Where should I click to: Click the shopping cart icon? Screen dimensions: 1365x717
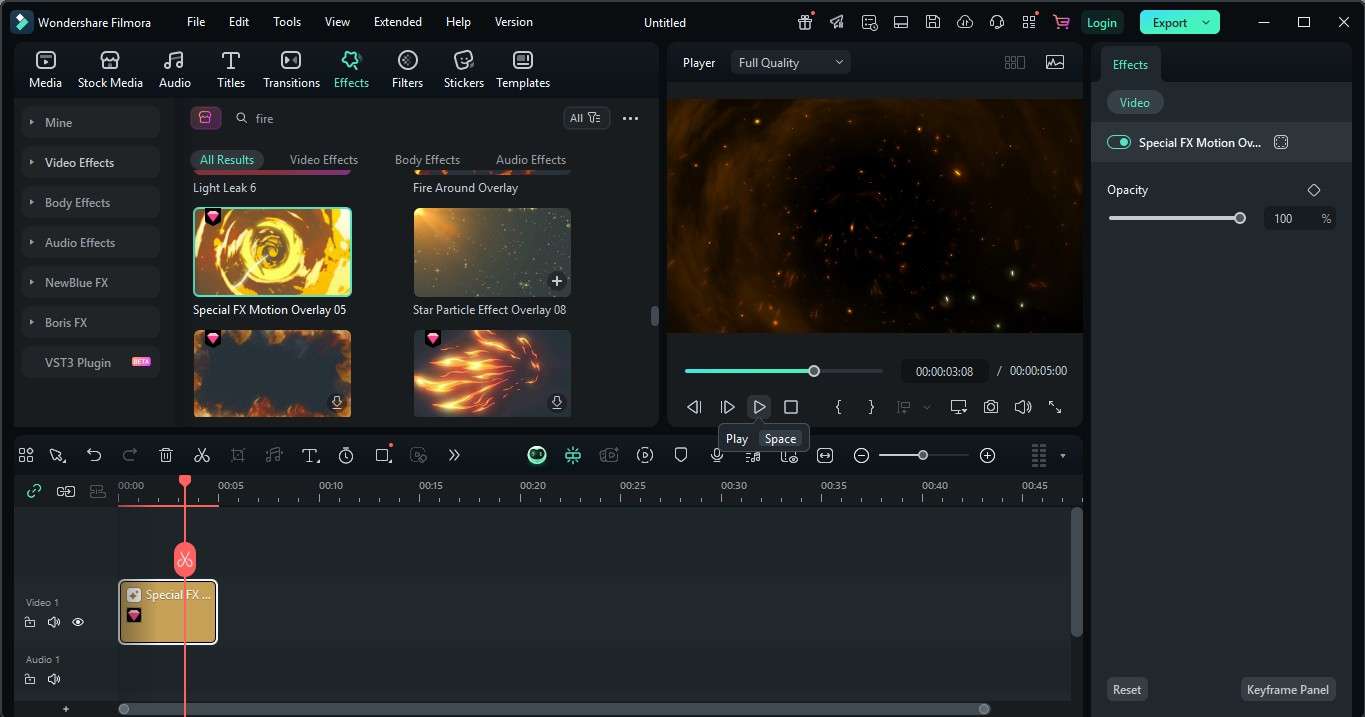1061,22
